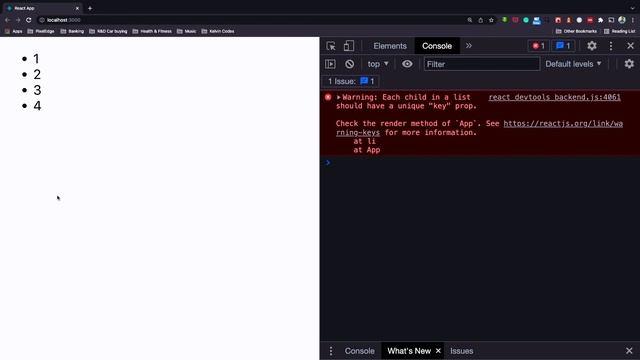Open a new browser tab
Image resolution: width=640 pixels, height=360 pixels.
tap(90, 8)
